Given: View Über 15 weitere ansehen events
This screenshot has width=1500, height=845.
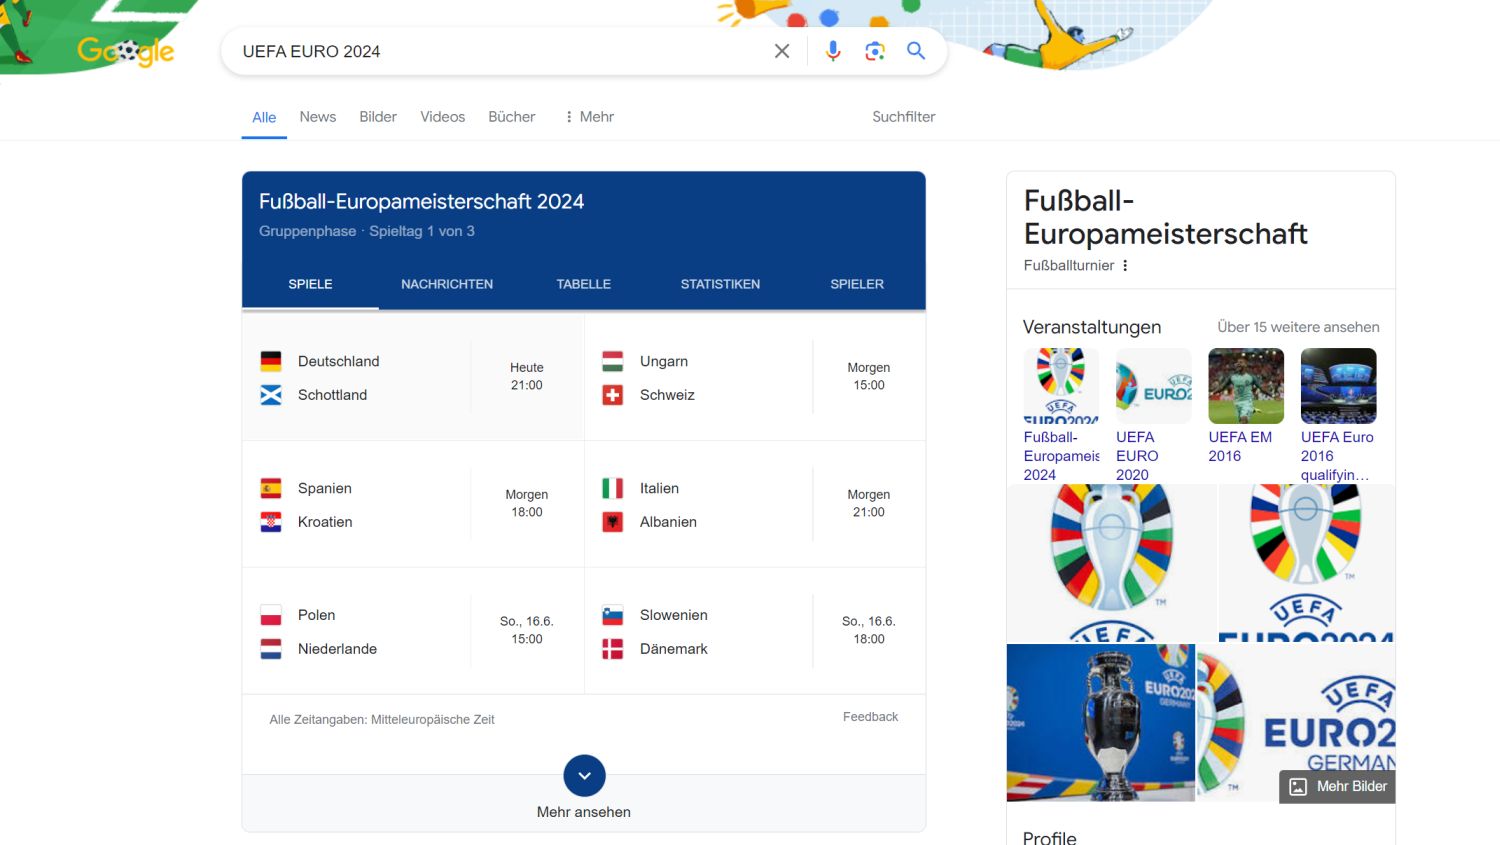Looking at the screenshot, I should (1298, 327).
